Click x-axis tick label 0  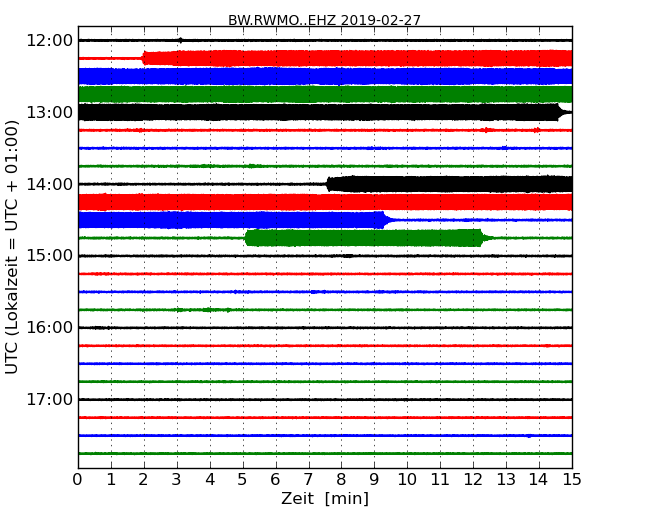coord(78,480)
